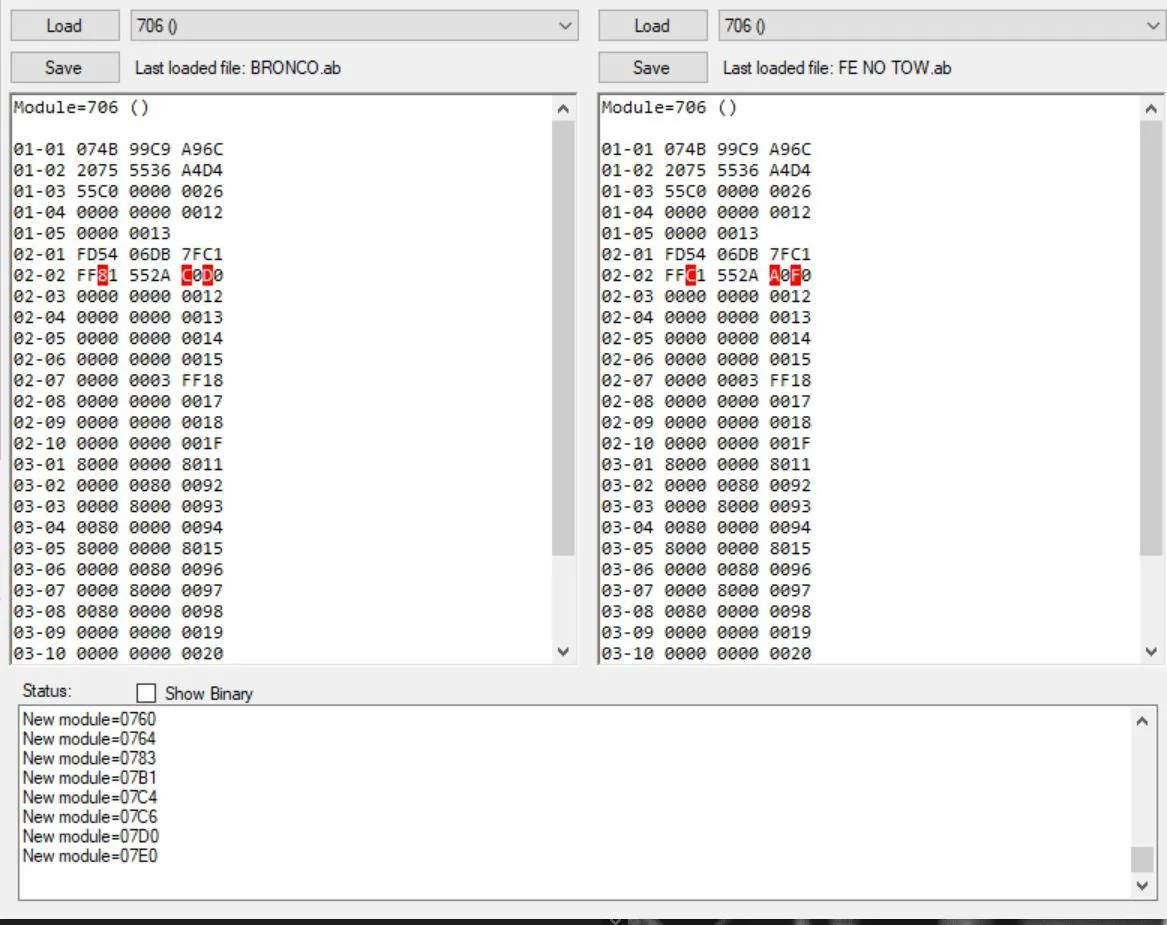
Task: Click the status log scroll down arrow
Action: [1142, 886]
